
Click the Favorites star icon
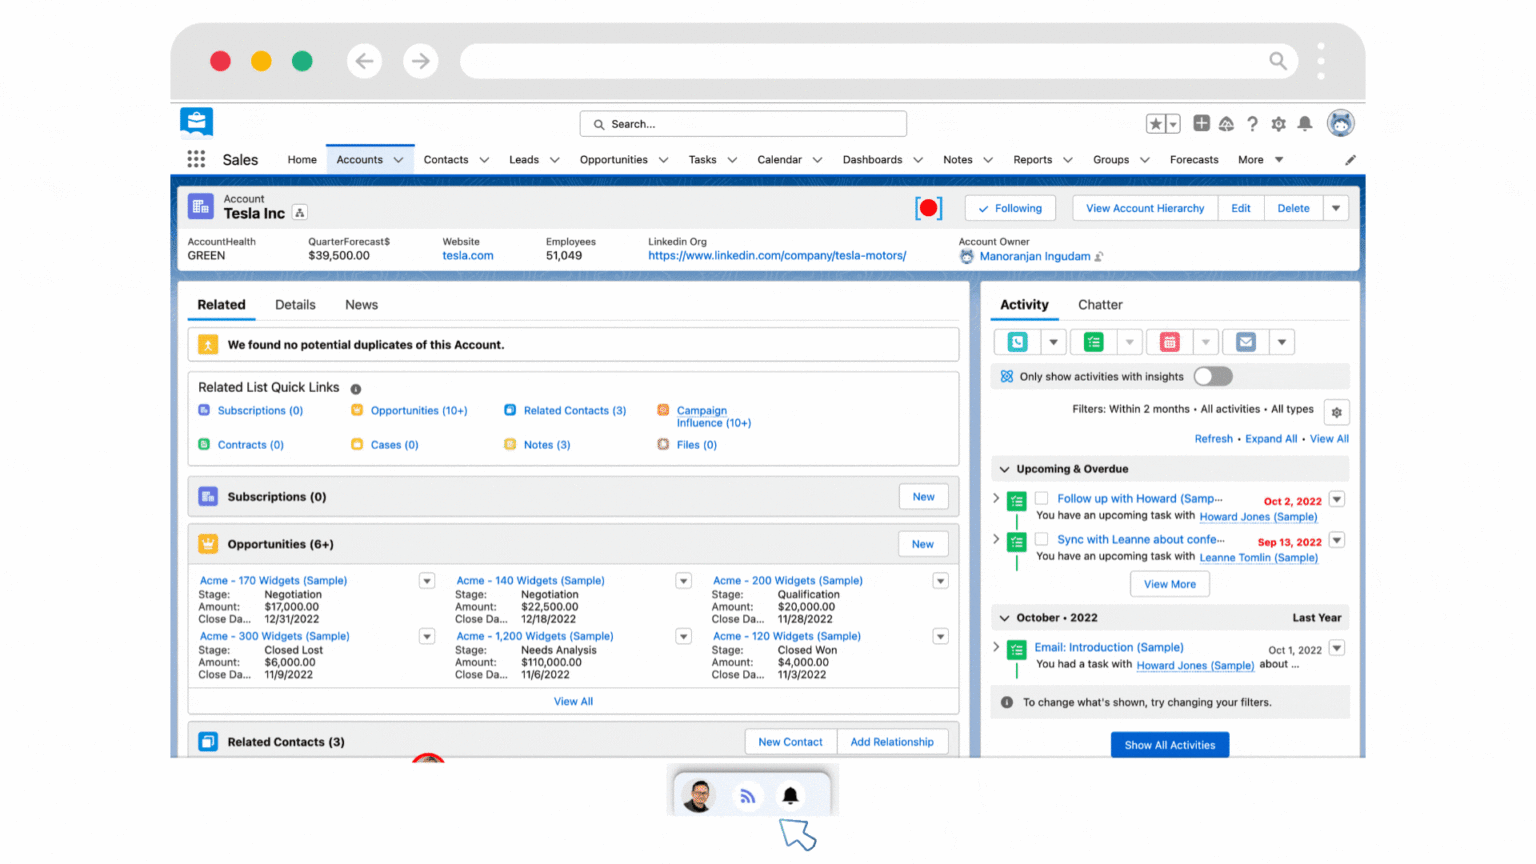[1156, 124]
